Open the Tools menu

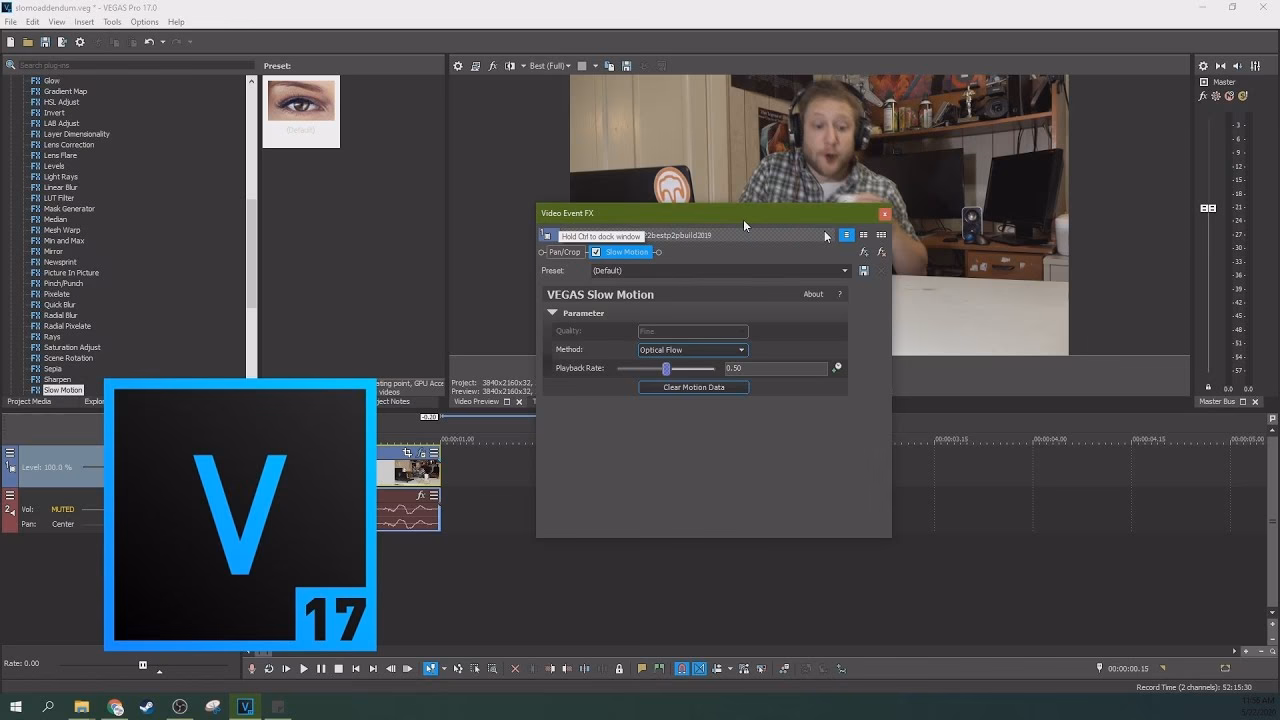pyautogui.click(x=112, y=22)
